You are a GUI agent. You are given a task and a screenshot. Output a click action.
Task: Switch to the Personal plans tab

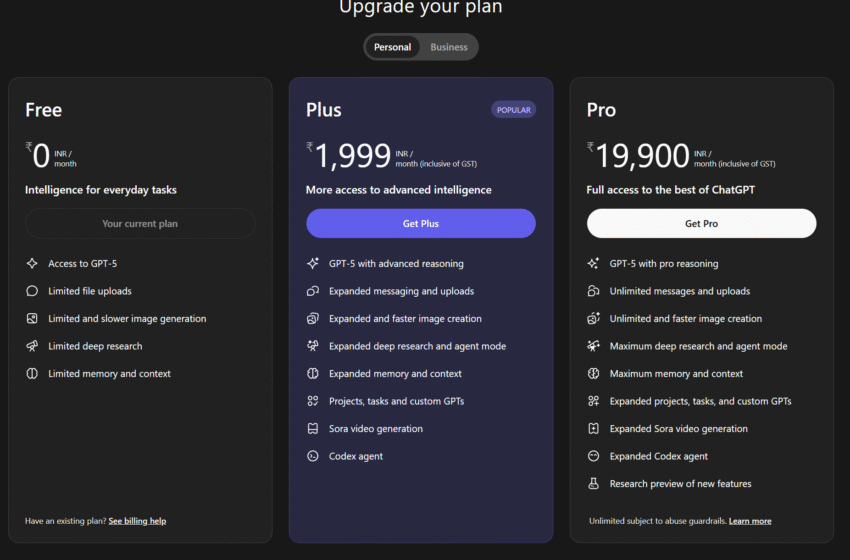tap(393, 47)
